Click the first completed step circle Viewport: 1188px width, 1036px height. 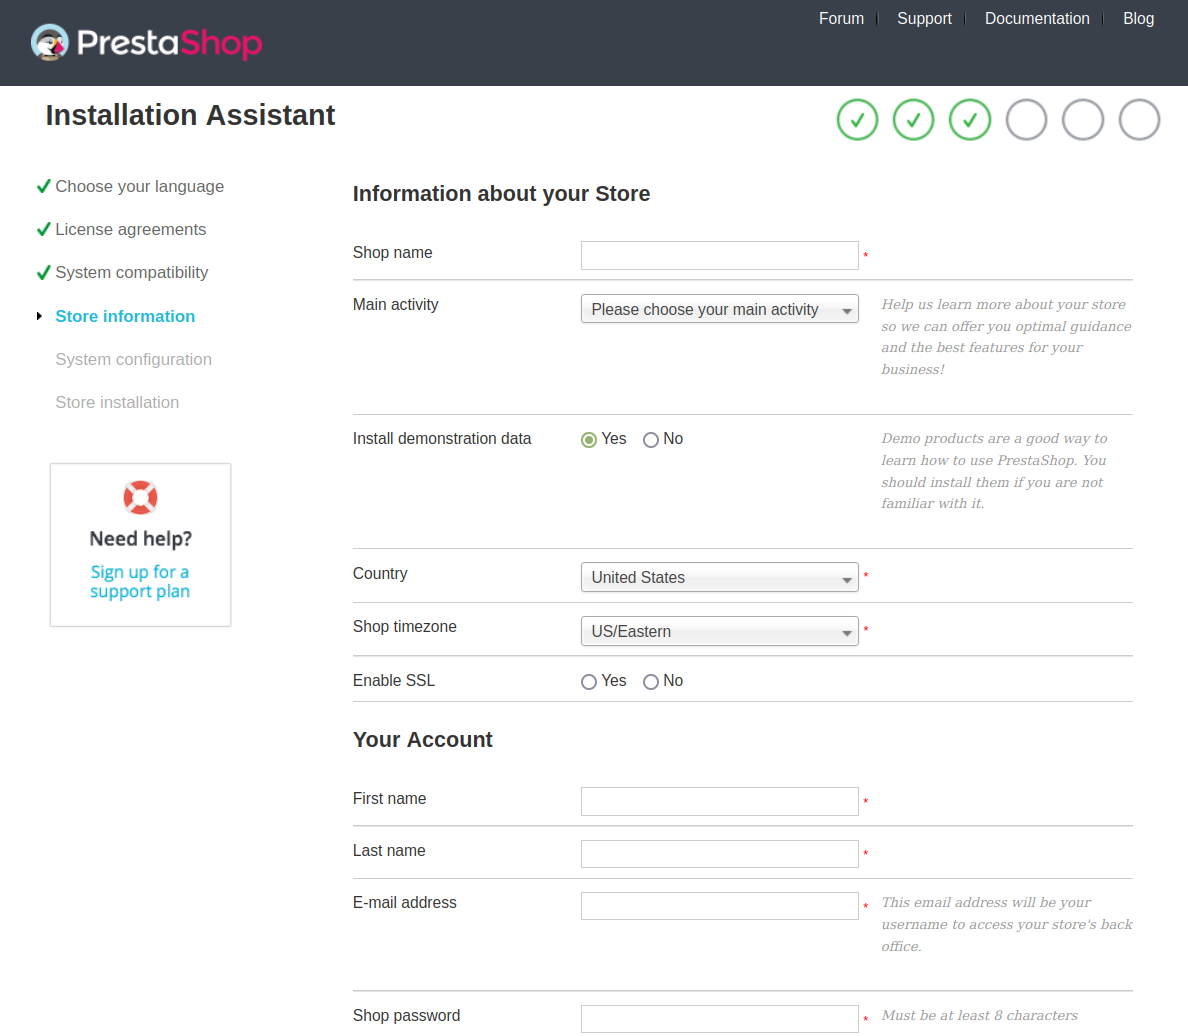pos(857,120)
